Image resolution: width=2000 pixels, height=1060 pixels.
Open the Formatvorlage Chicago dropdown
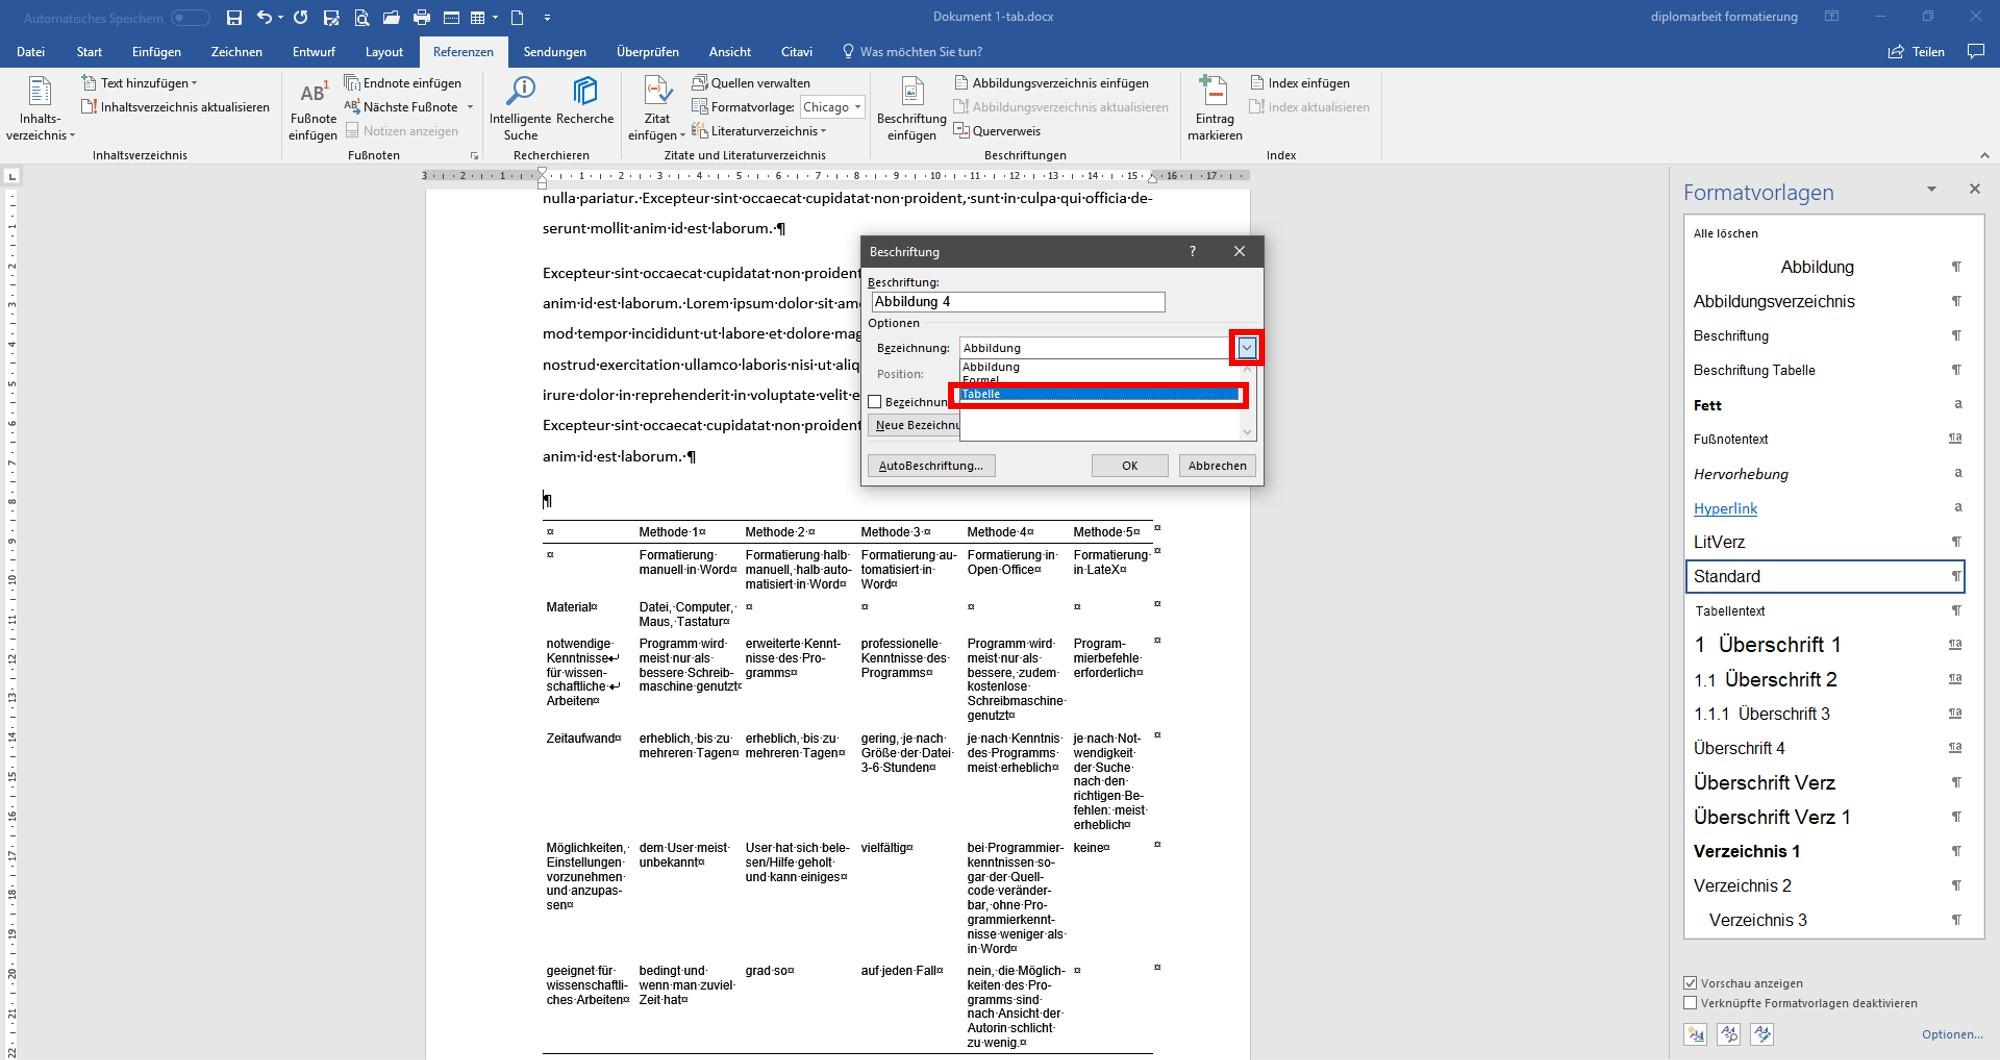[832, 107]
